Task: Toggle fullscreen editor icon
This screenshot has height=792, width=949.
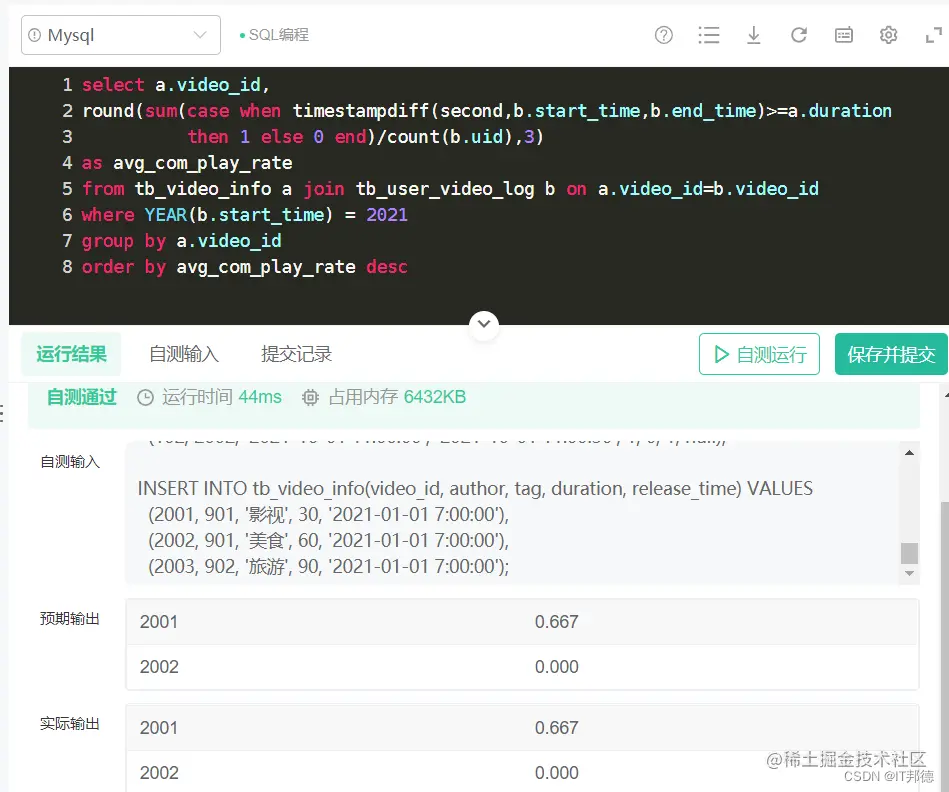Action: click(934, 35)
